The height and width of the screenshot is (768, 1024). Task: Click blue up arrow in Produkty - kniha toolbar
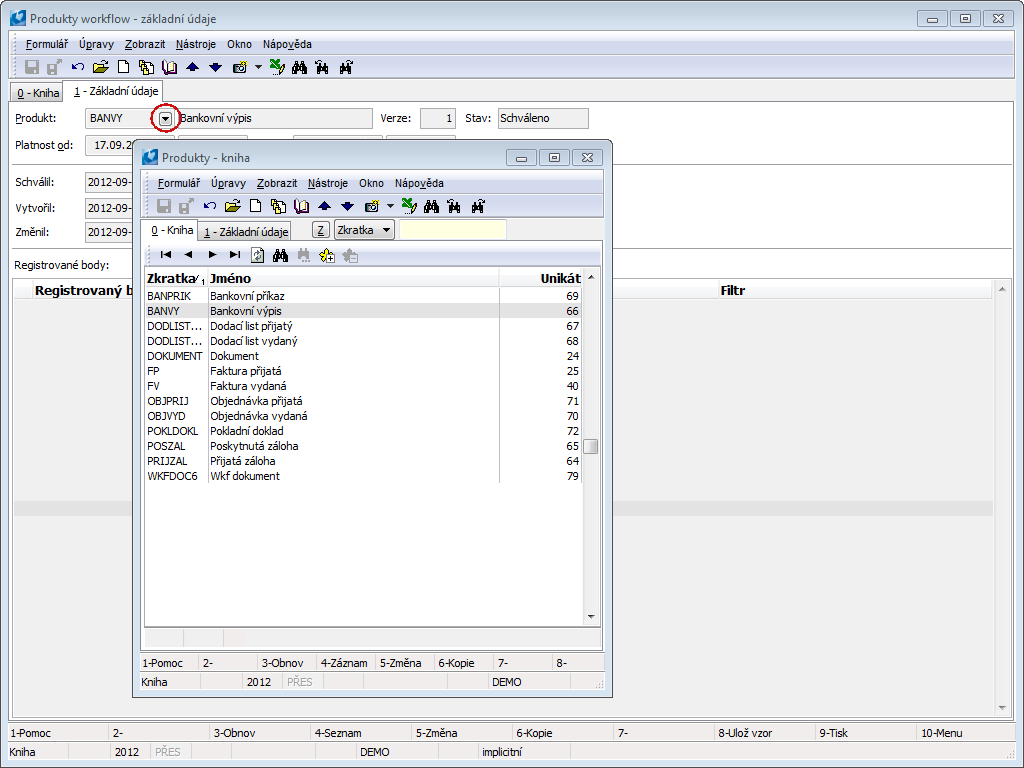[325, 206]
